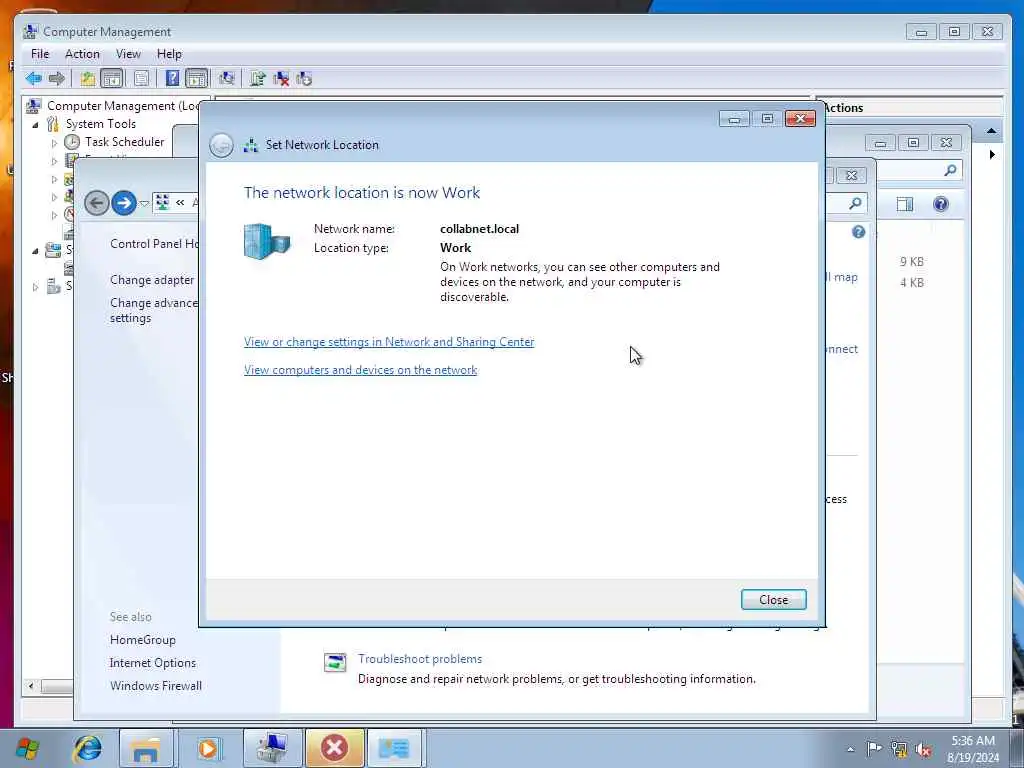
Task: Click the last toolbar icon with down arrow
Action: click(x=304, y=79)
